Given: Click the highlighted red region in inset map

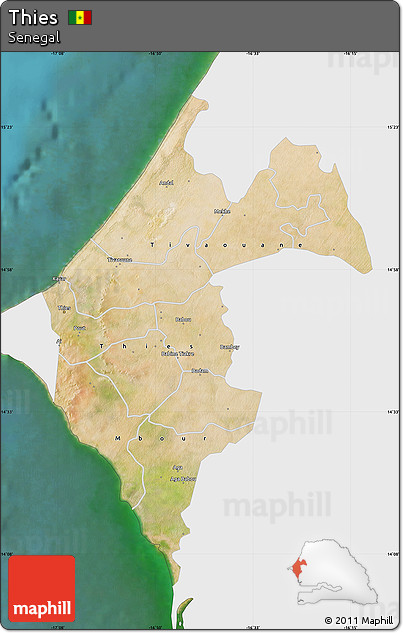Looking at the screenshot, I should [x=298, y=569].
